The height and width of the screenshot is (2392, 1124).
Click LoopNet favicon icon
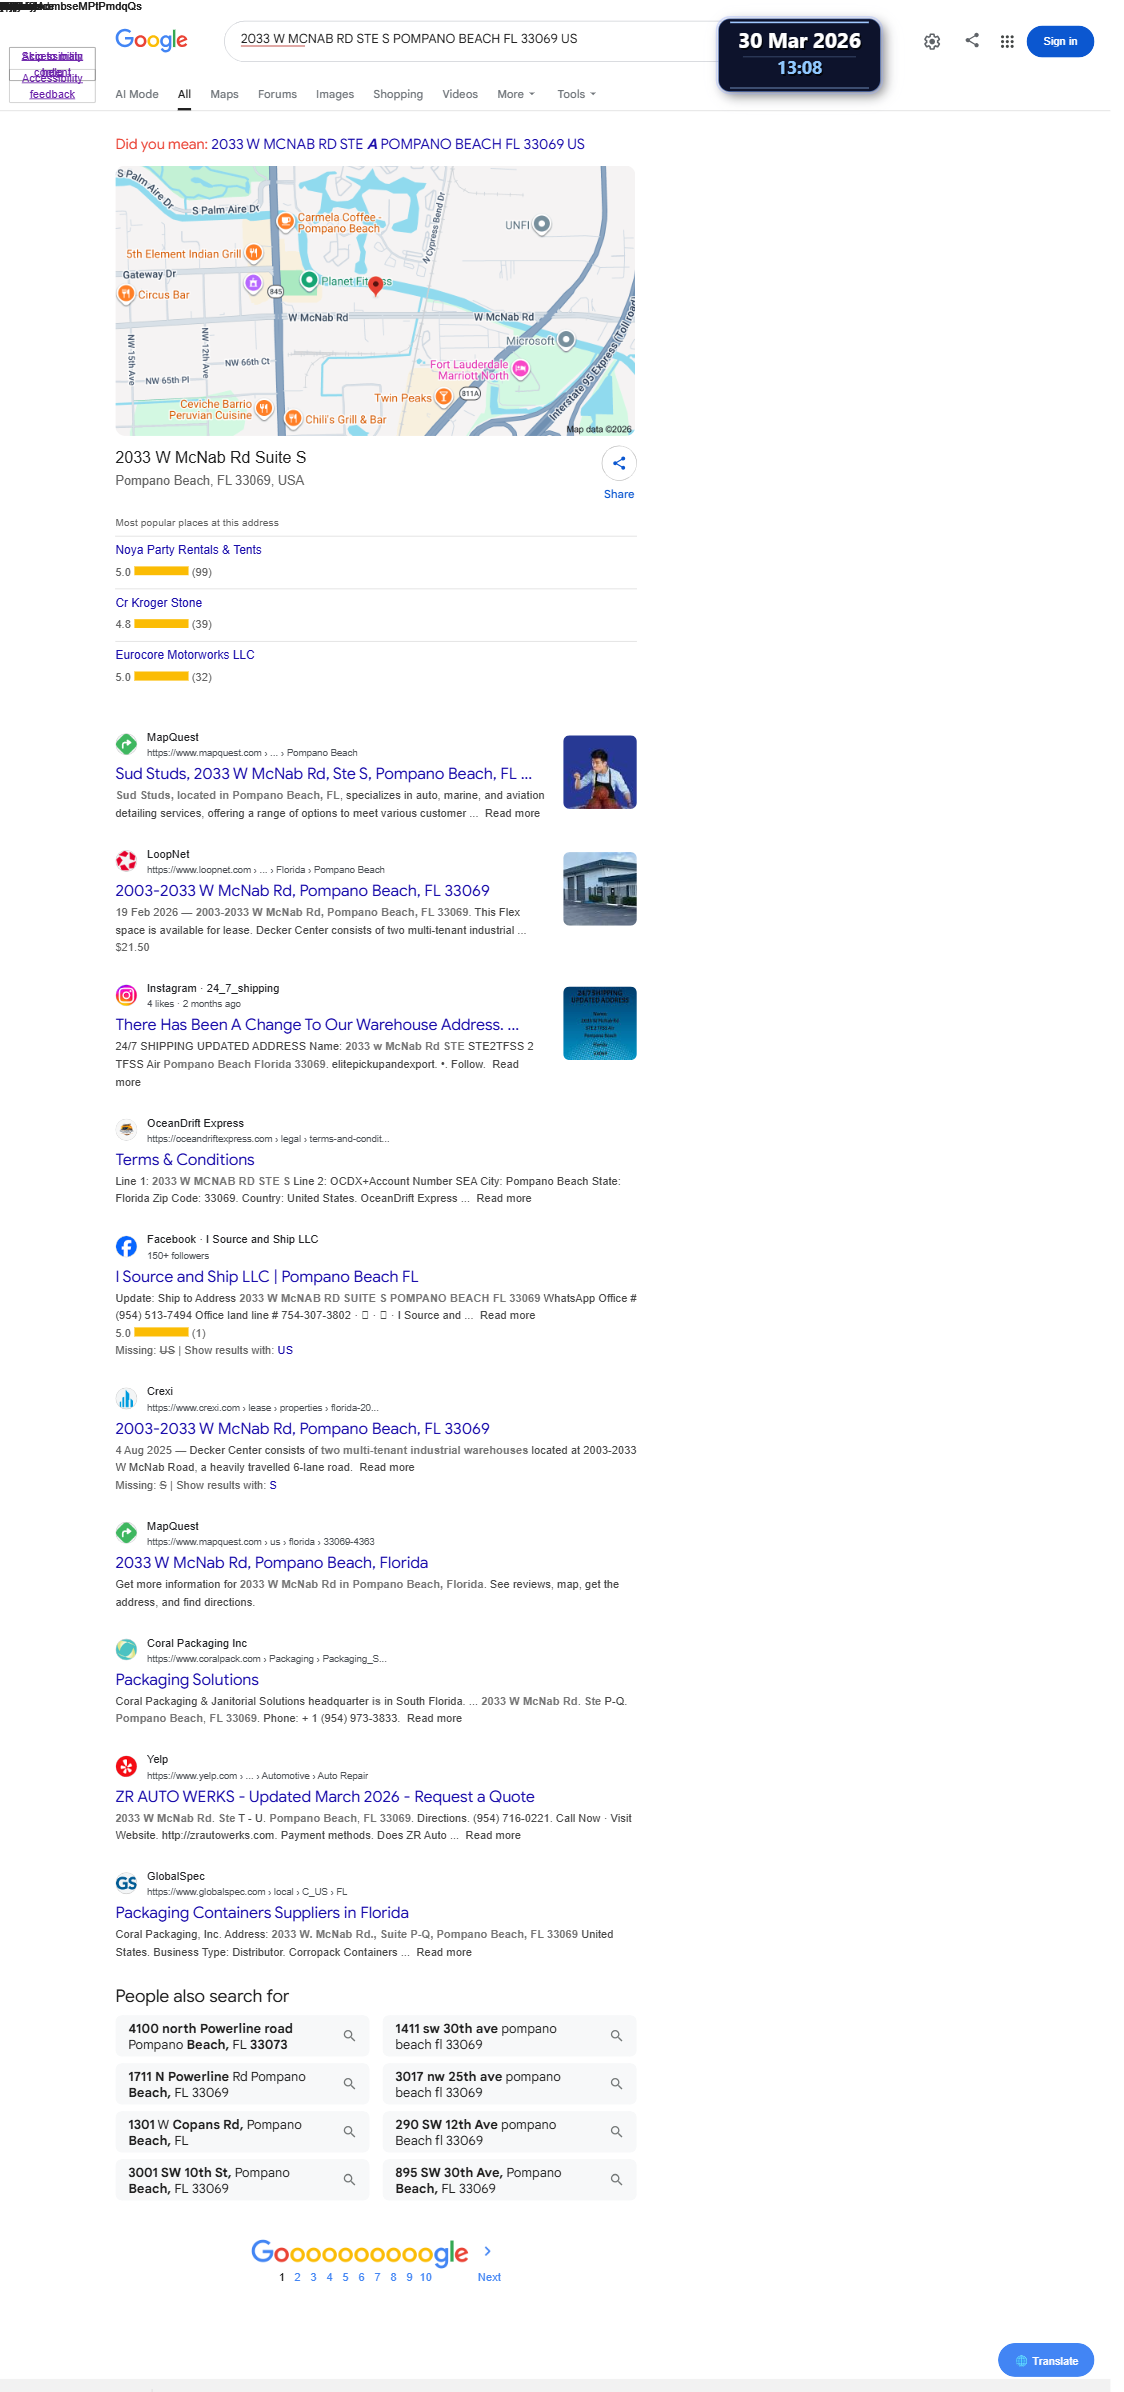pyautogui.click(x=126, y=861)
